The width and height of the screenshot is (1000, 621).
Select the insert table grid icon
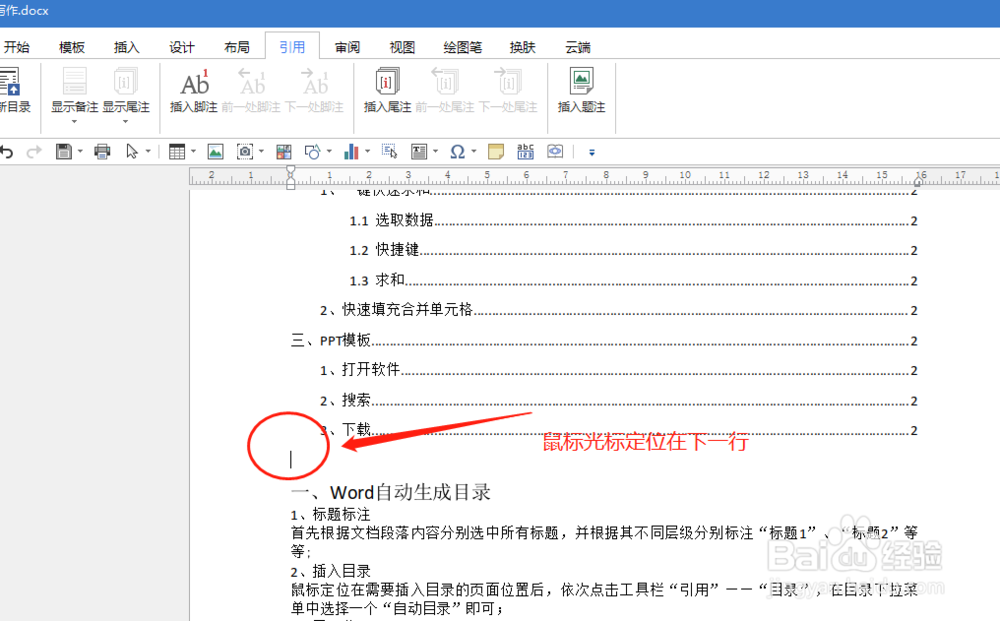point(178,151)
